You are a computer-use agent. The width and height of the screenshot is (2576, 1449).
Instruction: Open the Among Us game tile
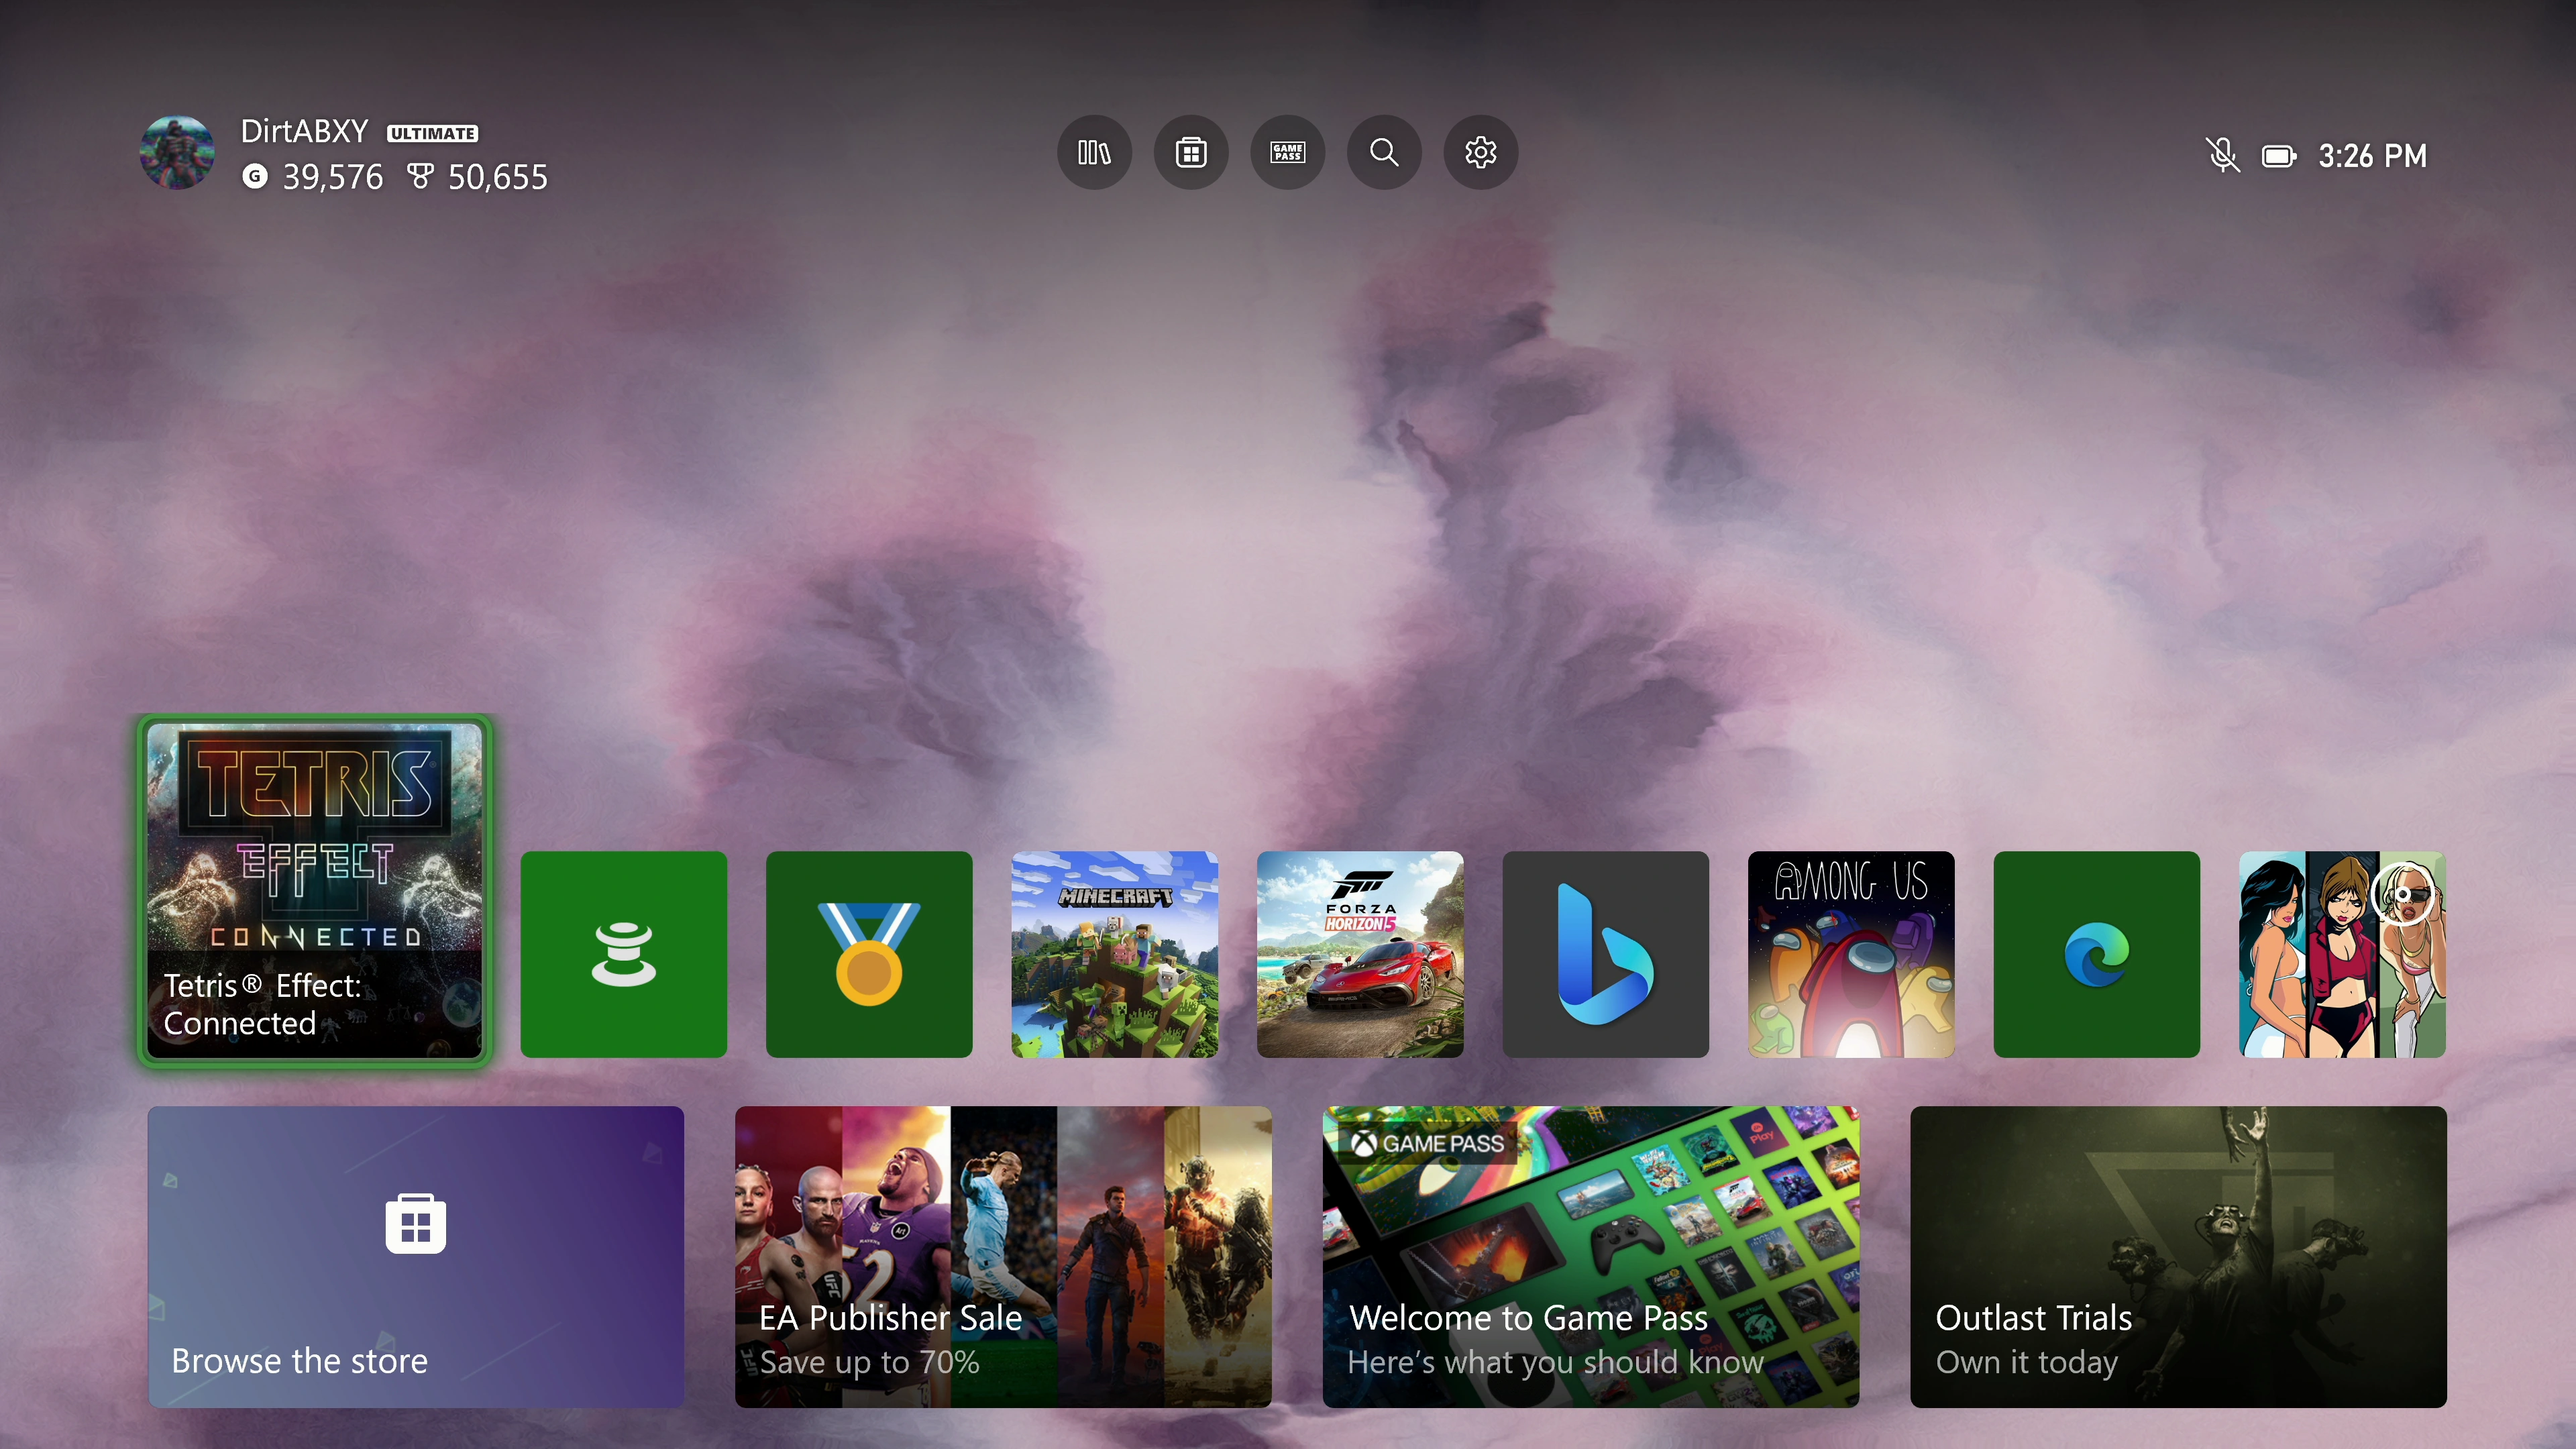pos(1850,954)
